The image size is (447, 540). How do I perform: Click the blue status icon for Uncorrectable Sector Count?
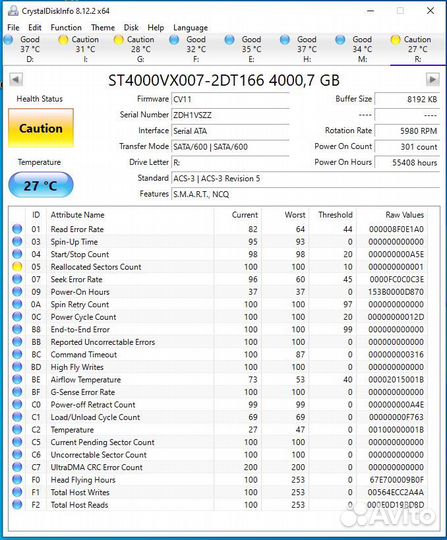point(17,455)
